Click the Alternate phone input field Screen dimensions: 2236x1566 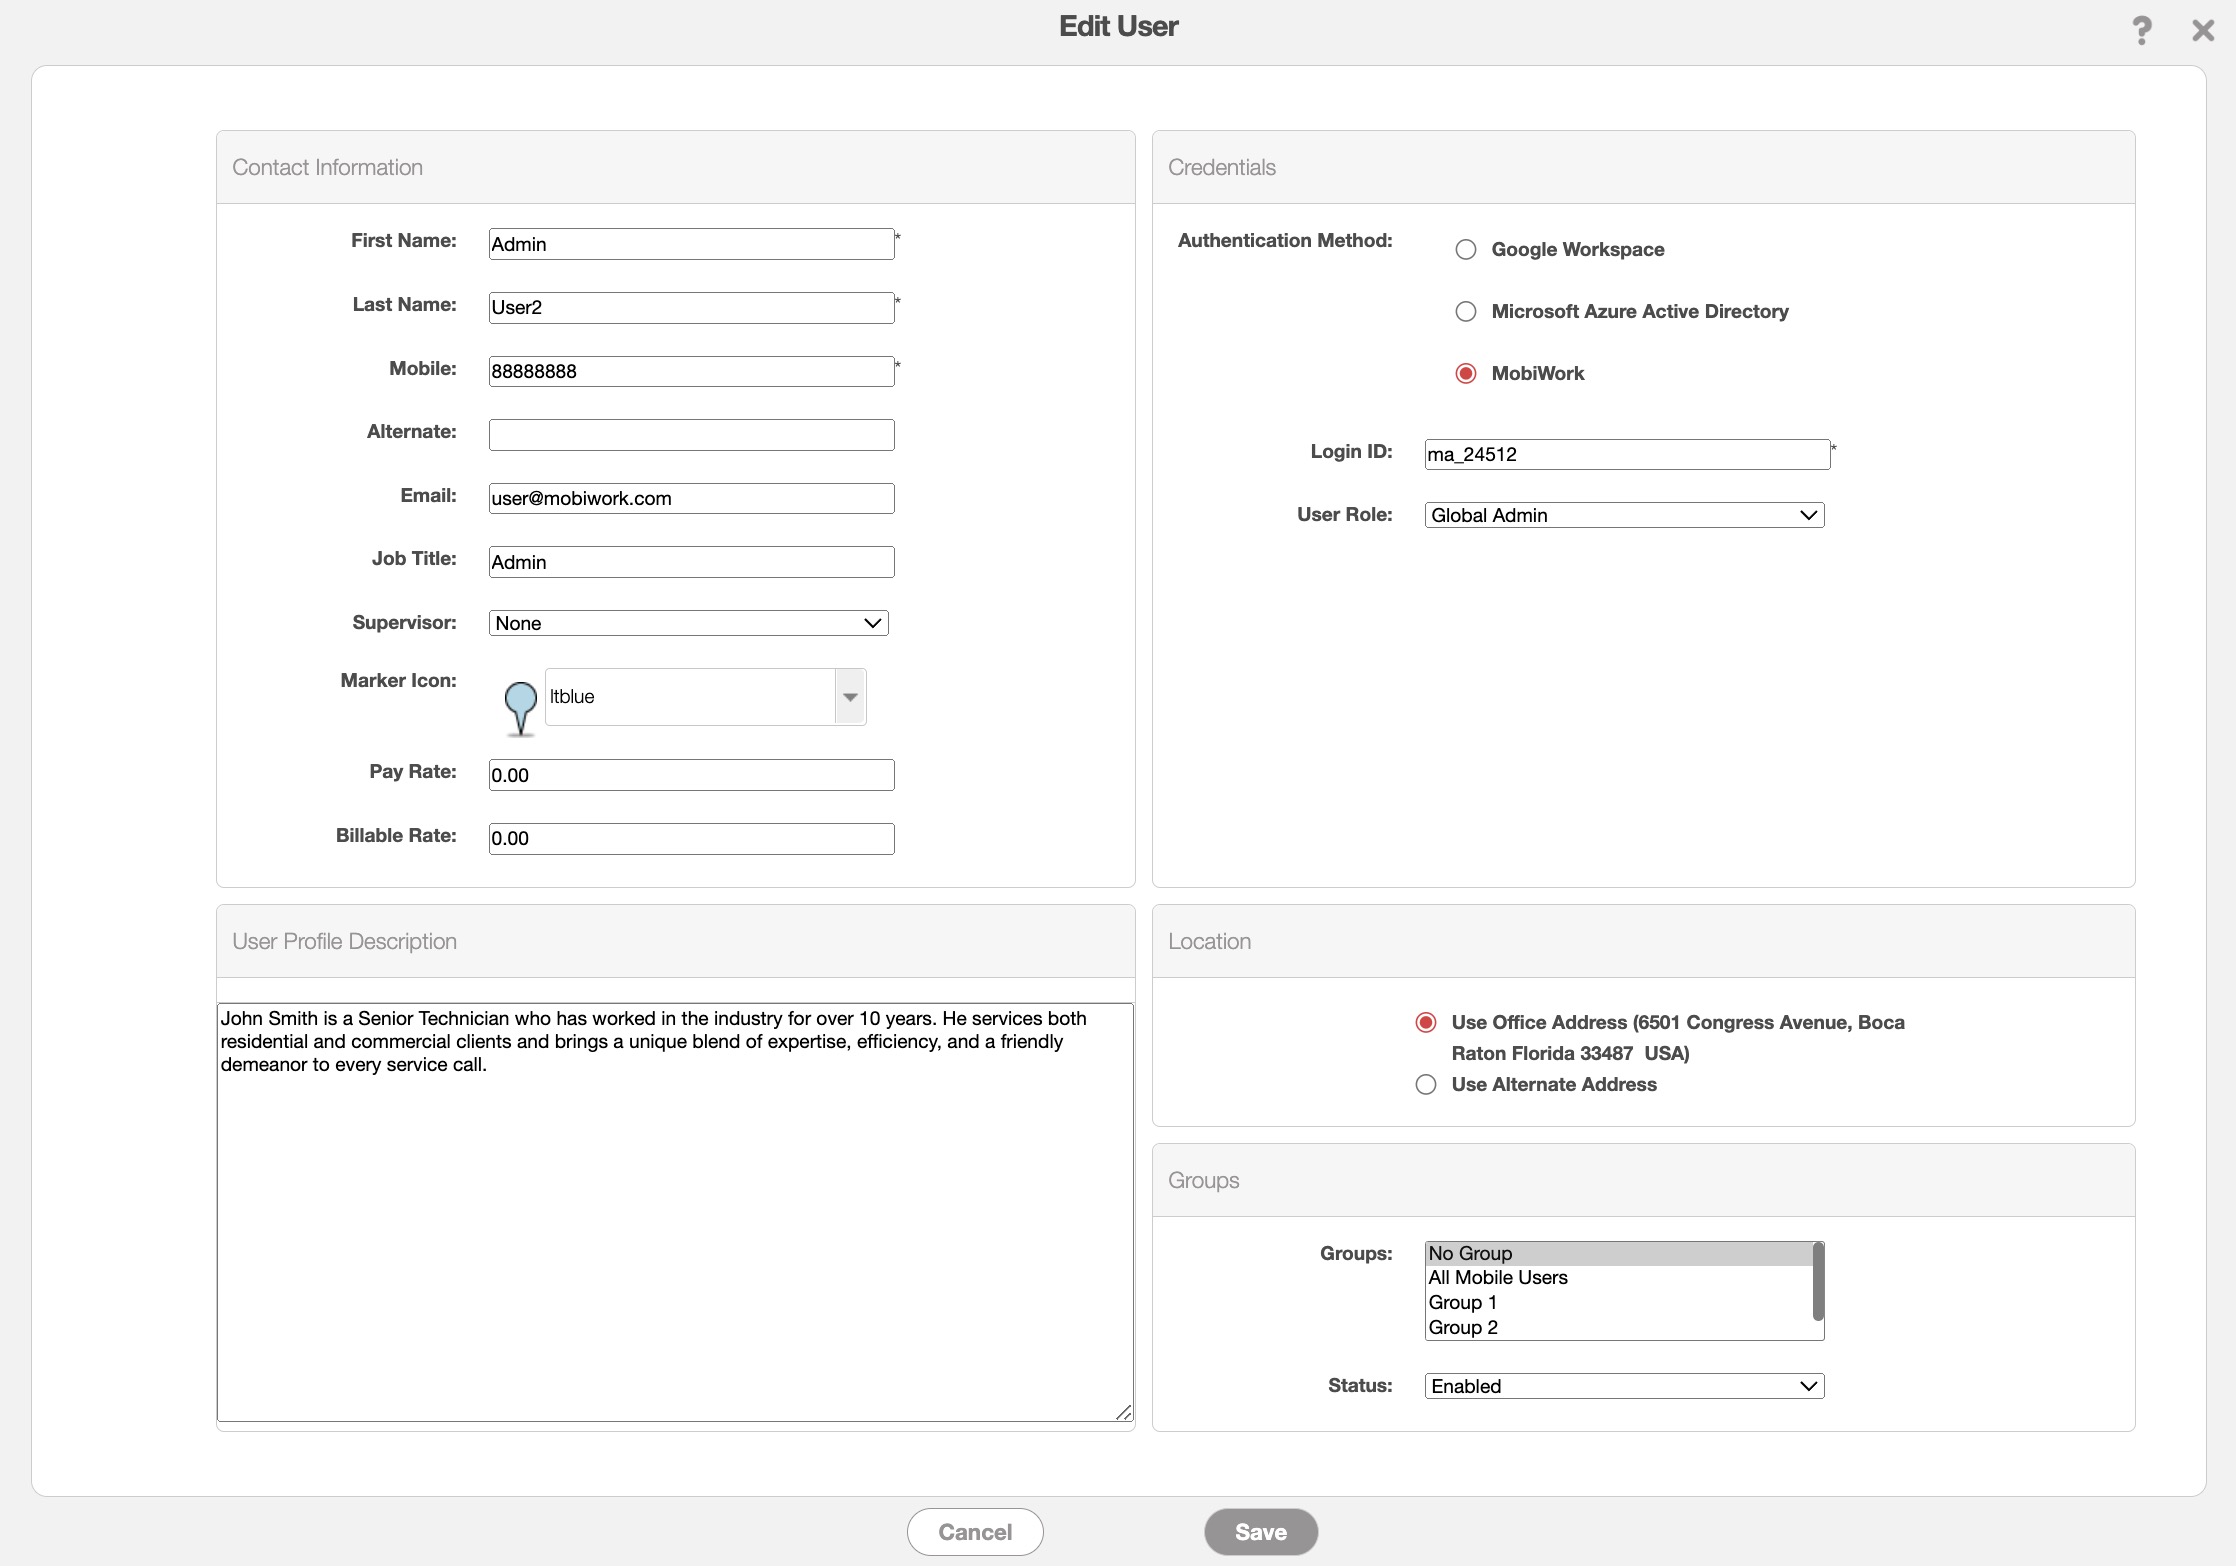pyautogui.click(x=691, y=435)
